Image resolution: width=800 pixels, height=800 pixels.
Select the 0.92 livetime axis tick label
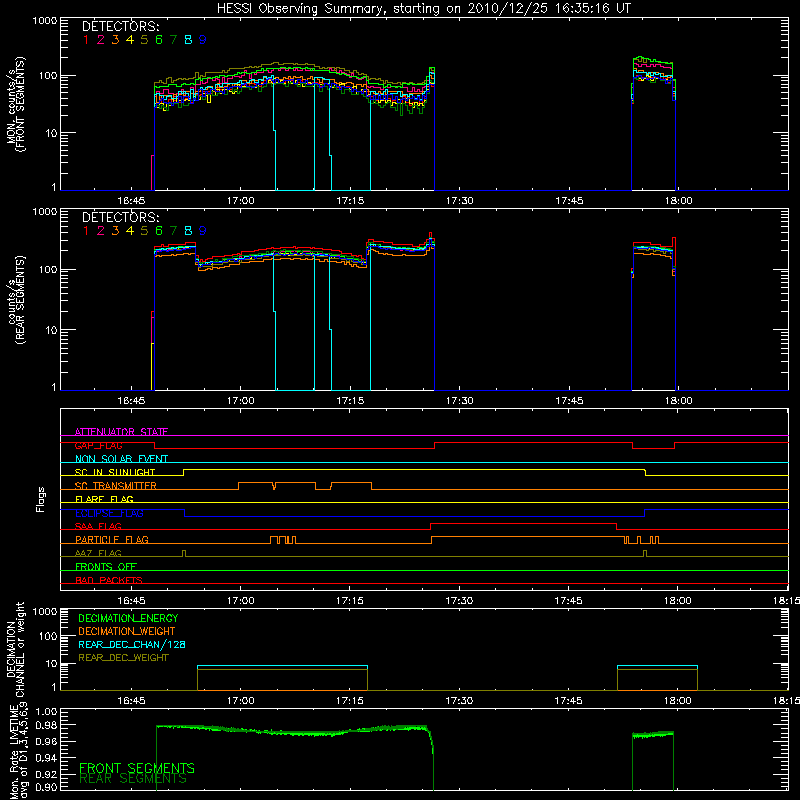(x=46, y=775)
